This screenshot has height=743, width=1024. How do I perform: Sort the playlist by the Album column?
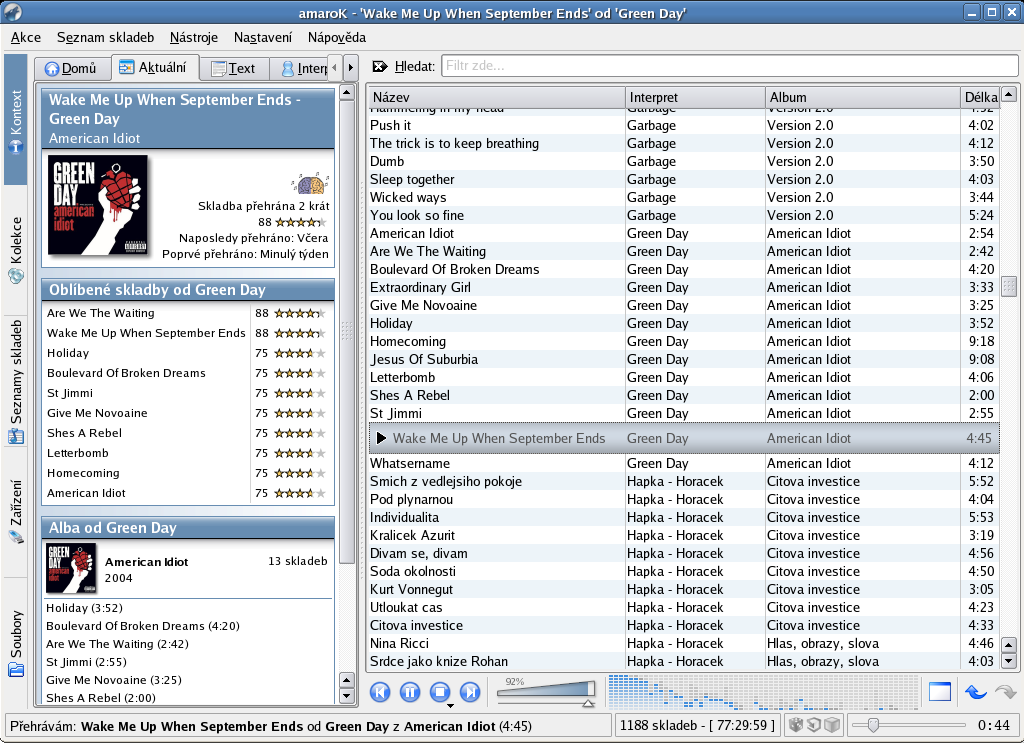tap(863, 97)
